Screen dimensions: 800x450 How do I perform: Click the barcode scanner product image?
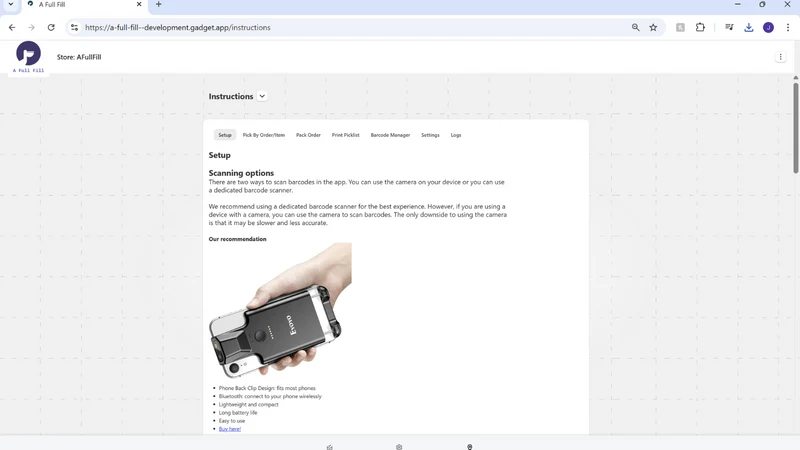(x=280, y=311)
